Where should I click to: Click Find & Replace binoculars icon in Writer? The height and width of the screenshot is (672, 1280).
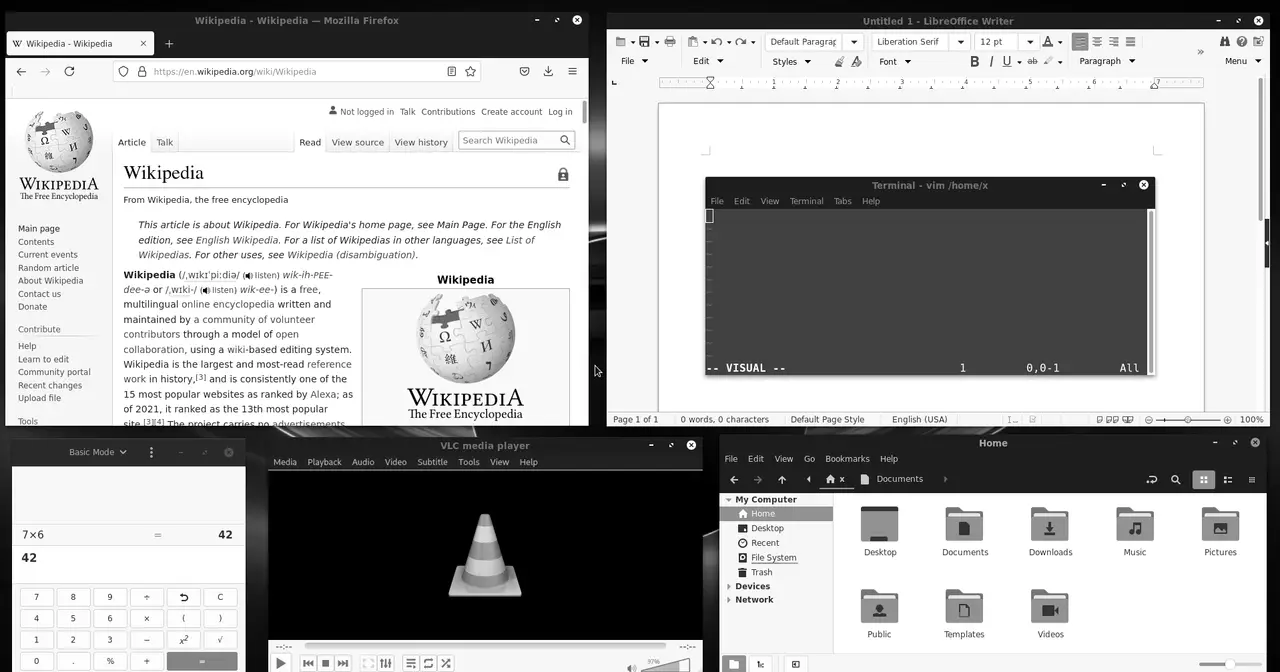pyautogui.click(x=1225, y=42)
